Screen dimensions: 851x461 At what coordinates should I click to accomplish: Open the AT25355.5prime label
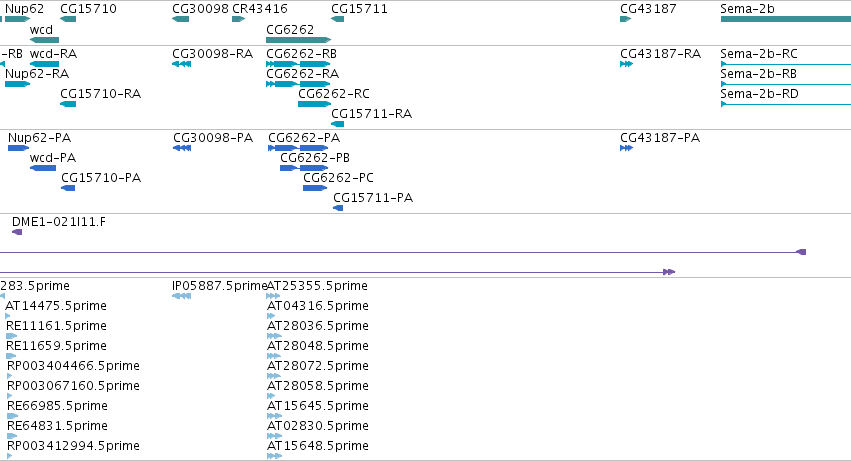click(317, 286)
